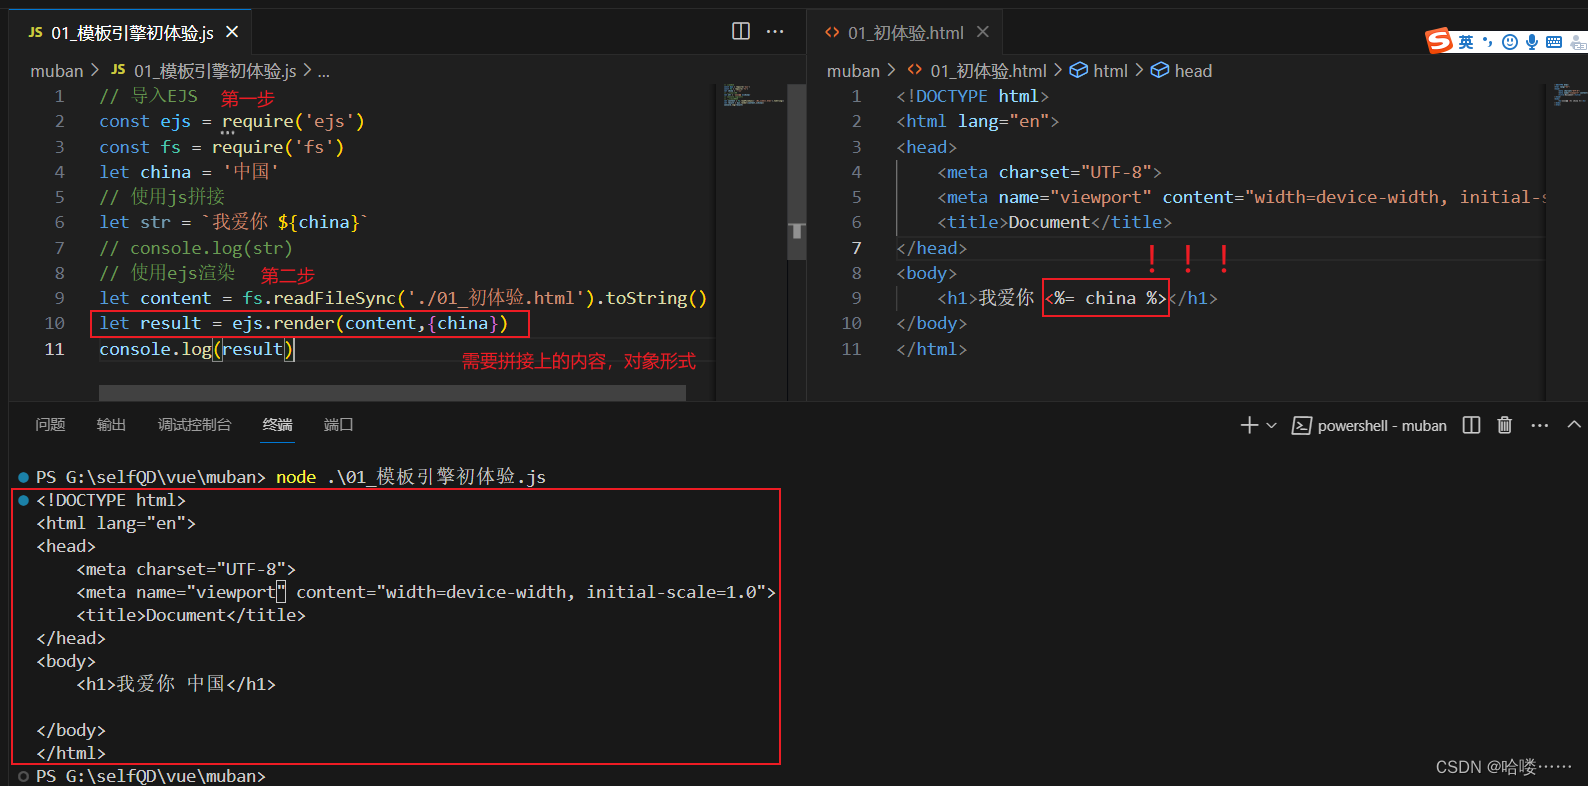The height and width of the screenshot is (786, 1588).
Task: Close the 01_初体验.html tab
Action: (x=983, y=32)
